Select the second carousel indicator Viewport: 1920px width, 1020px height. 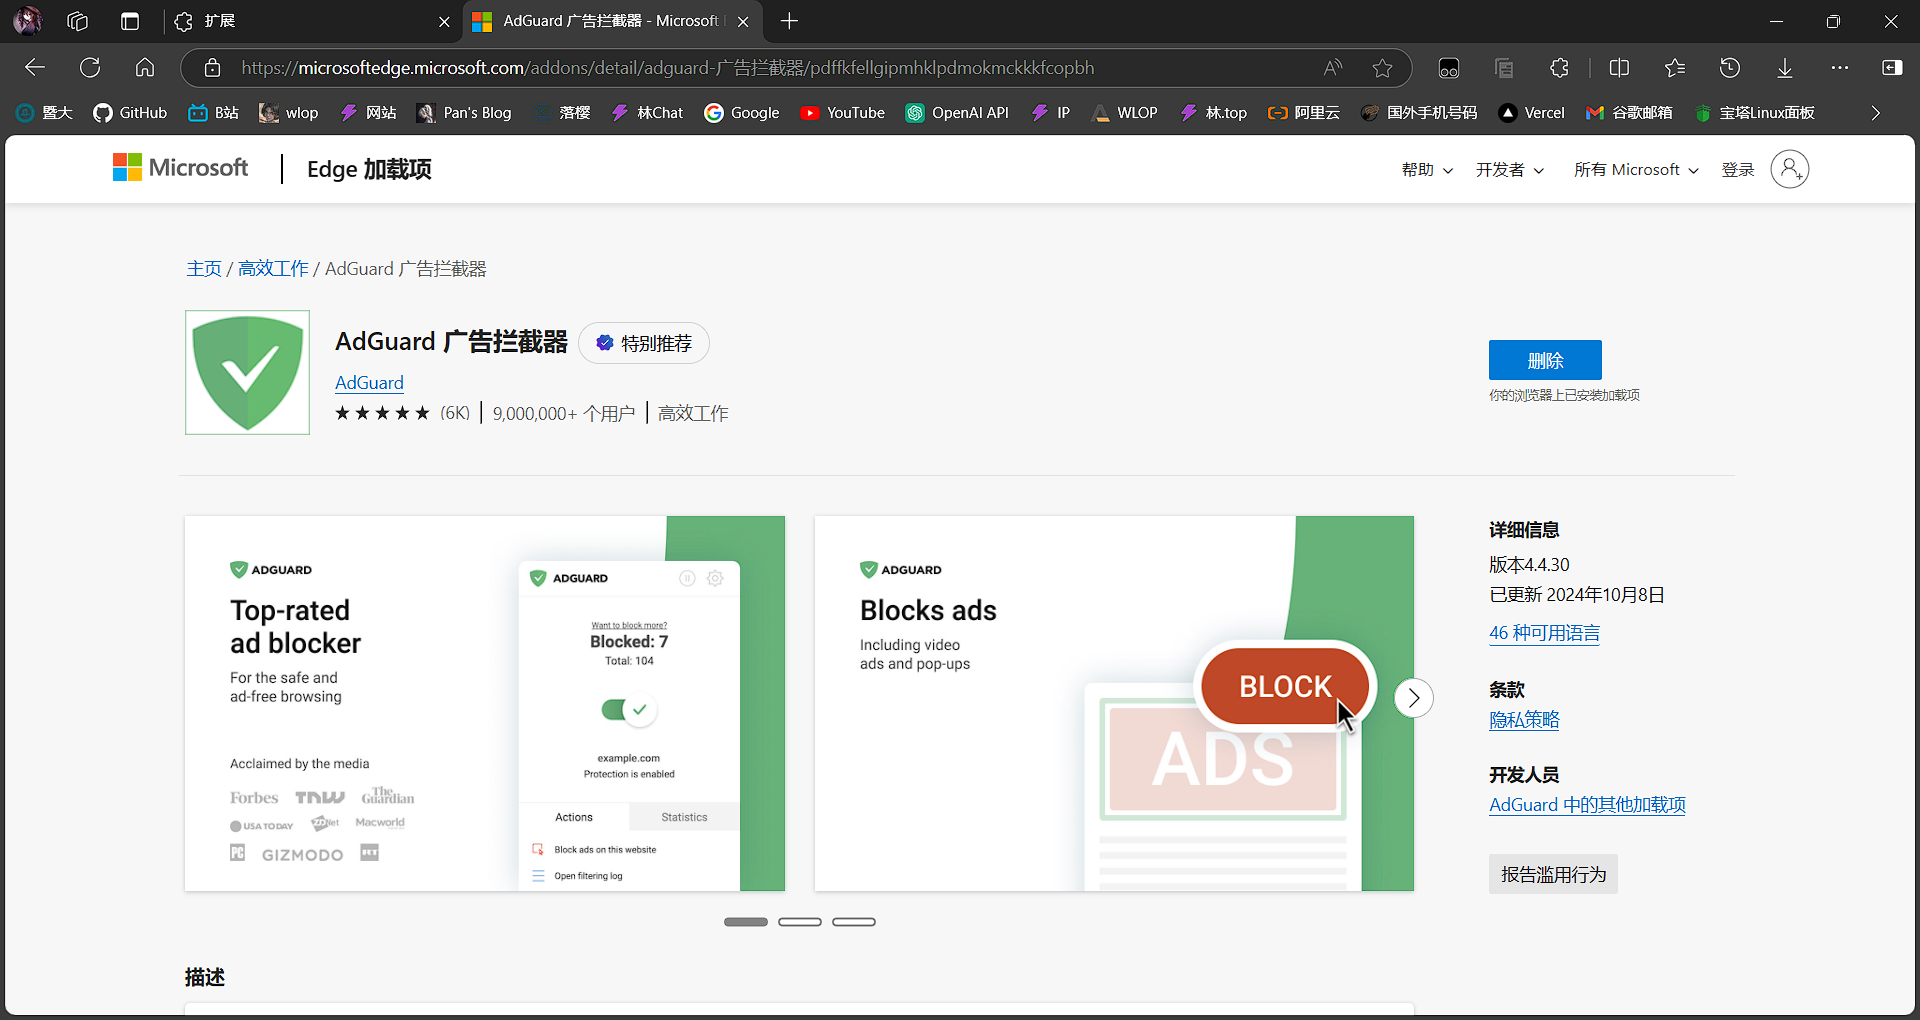coord(800,922)
